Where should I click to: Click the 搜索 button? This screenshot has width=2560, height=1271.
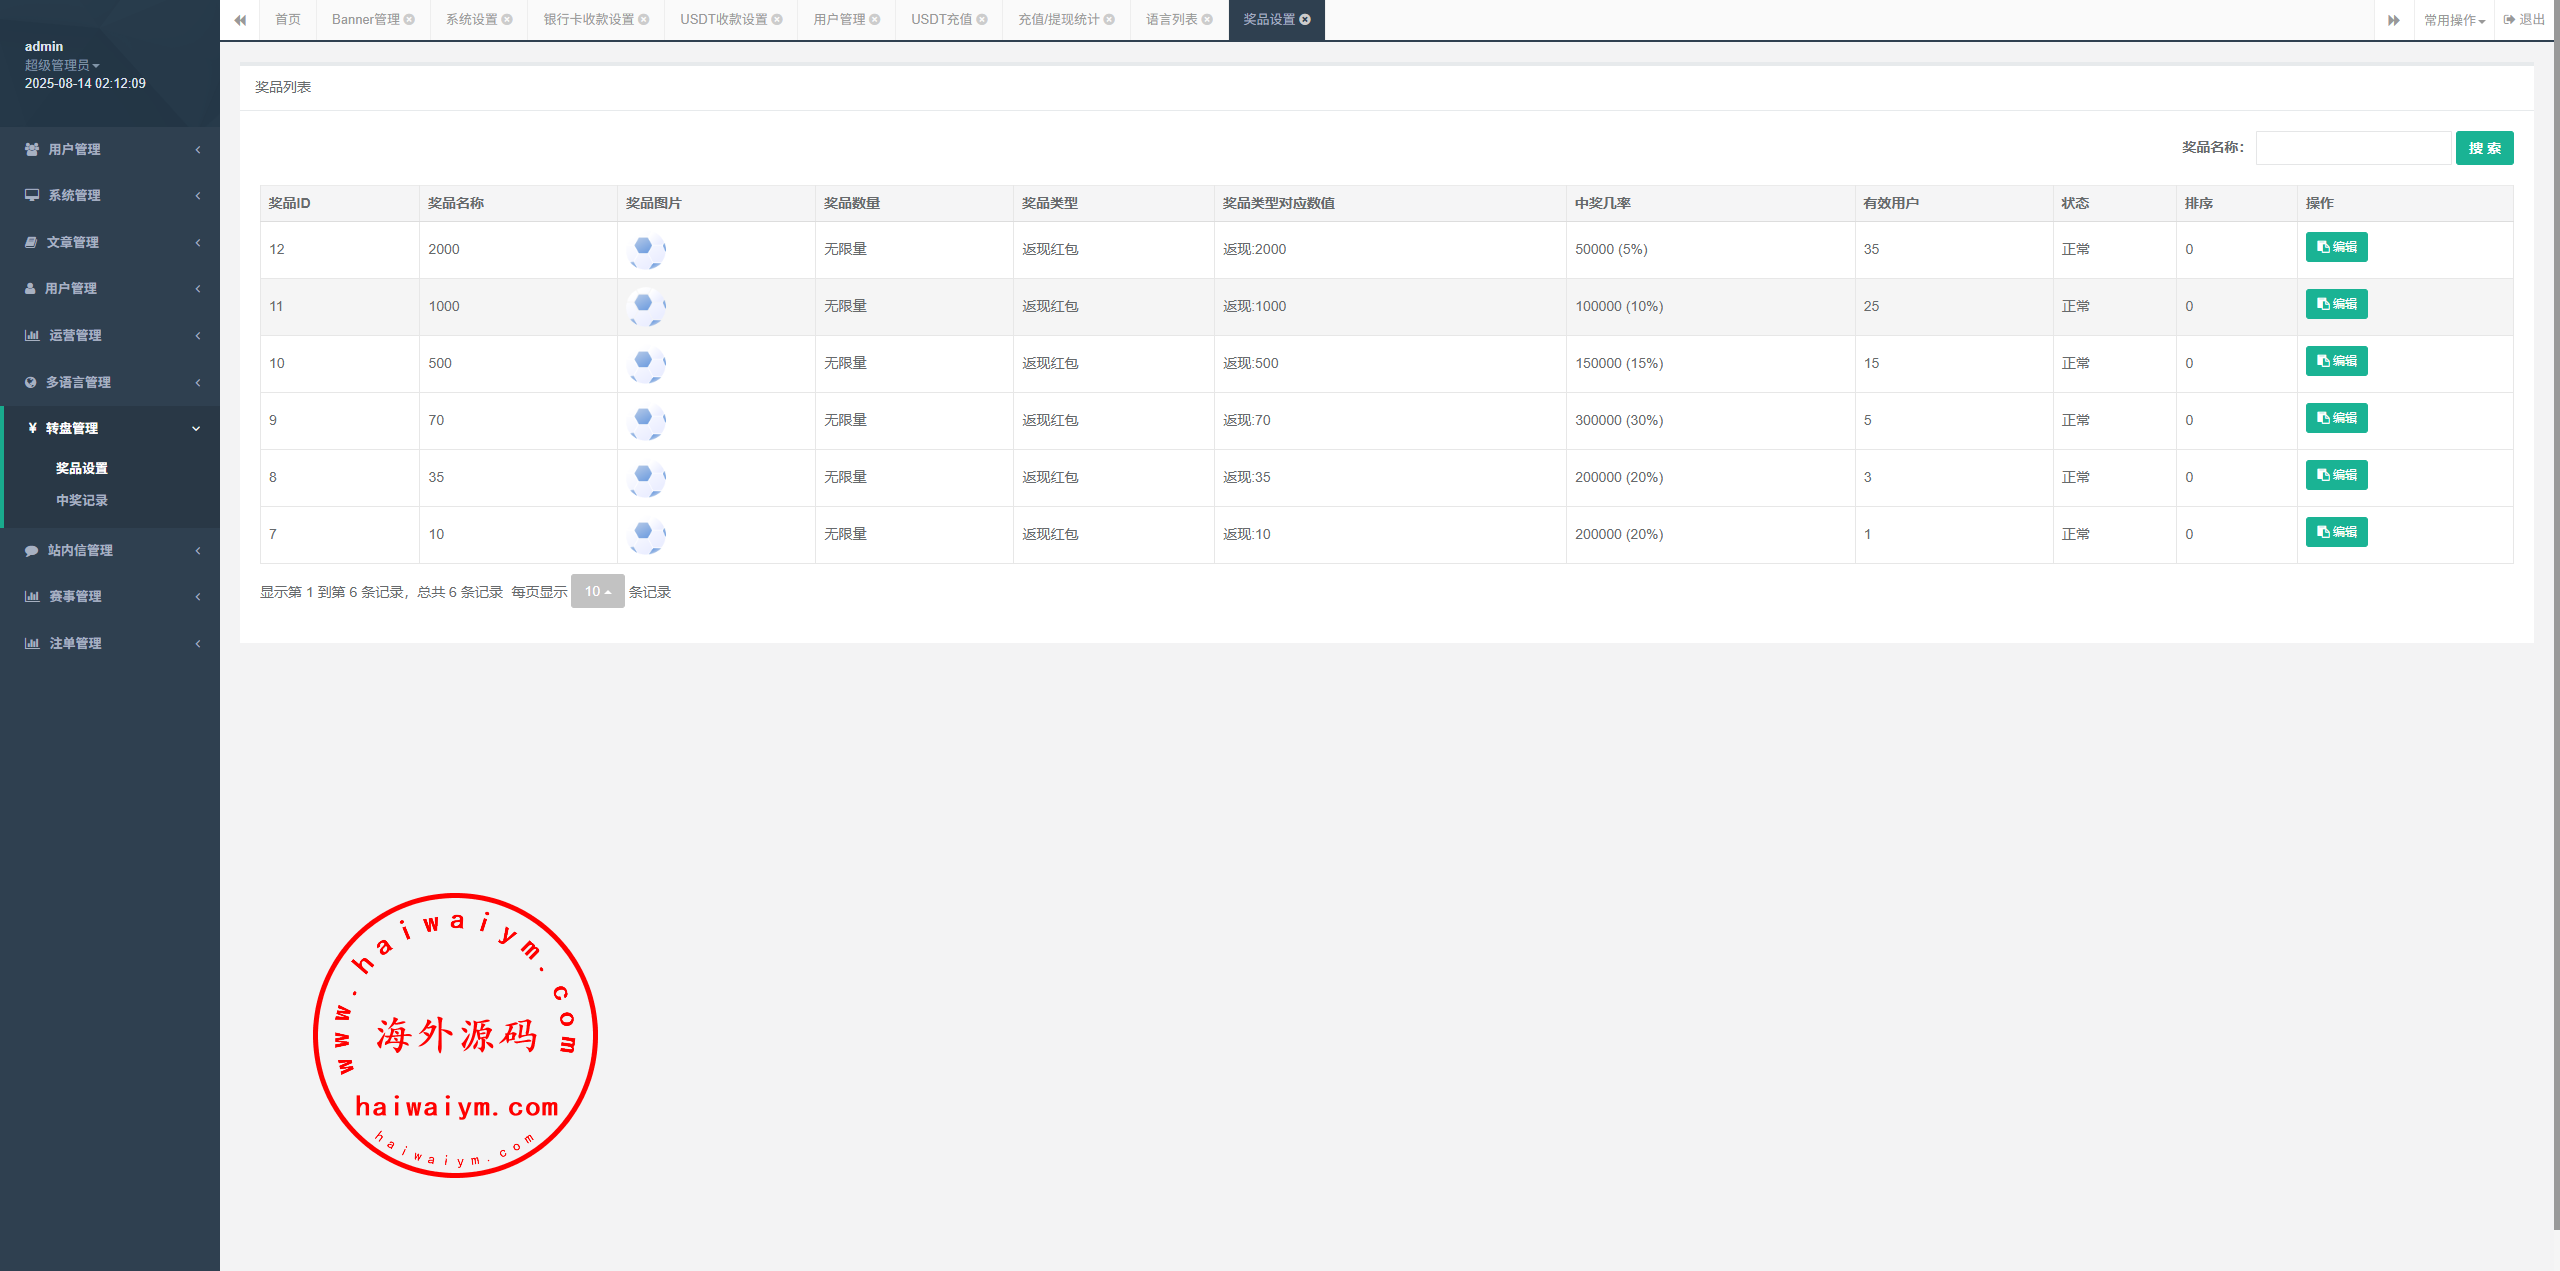tap(2484, 148)
